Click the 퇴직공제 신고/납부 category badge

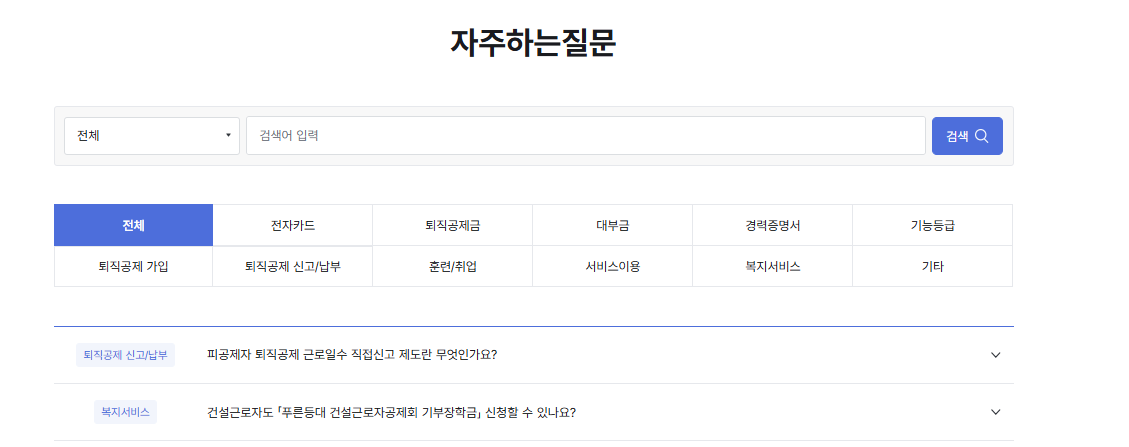(x=125, y=355)
